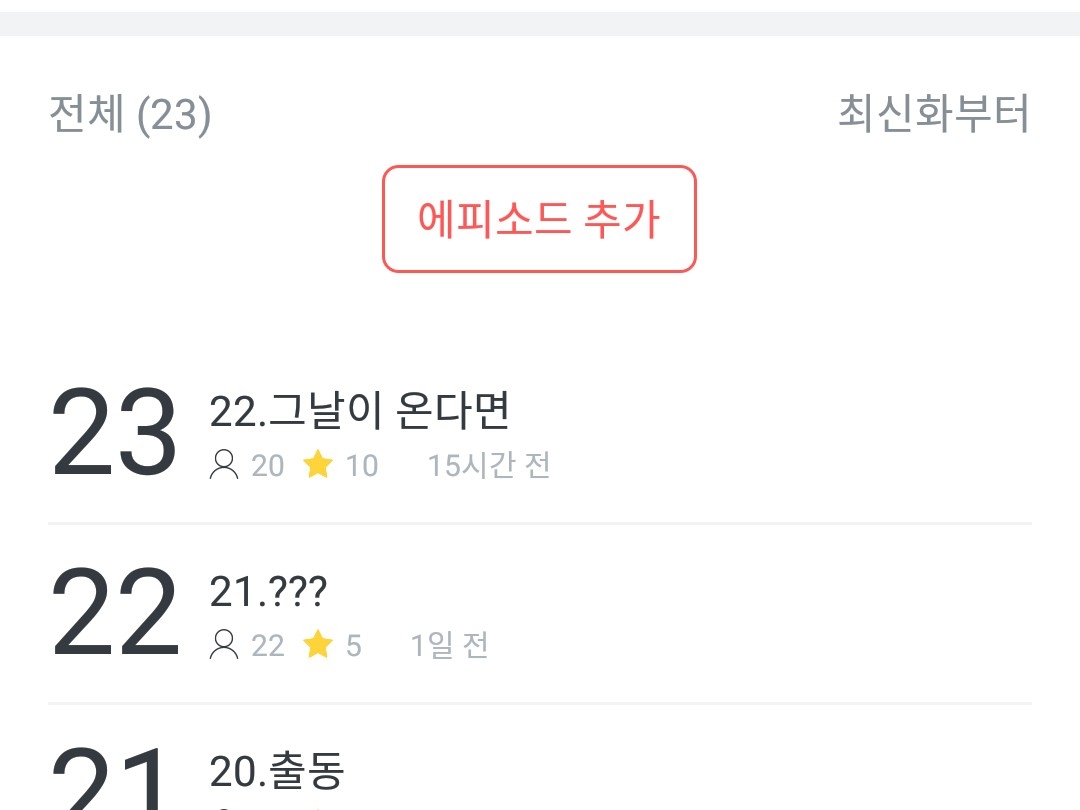The image size is (1080, 810).
Task: Select the 전체 (23) episode count label
Action: (130, 115)
